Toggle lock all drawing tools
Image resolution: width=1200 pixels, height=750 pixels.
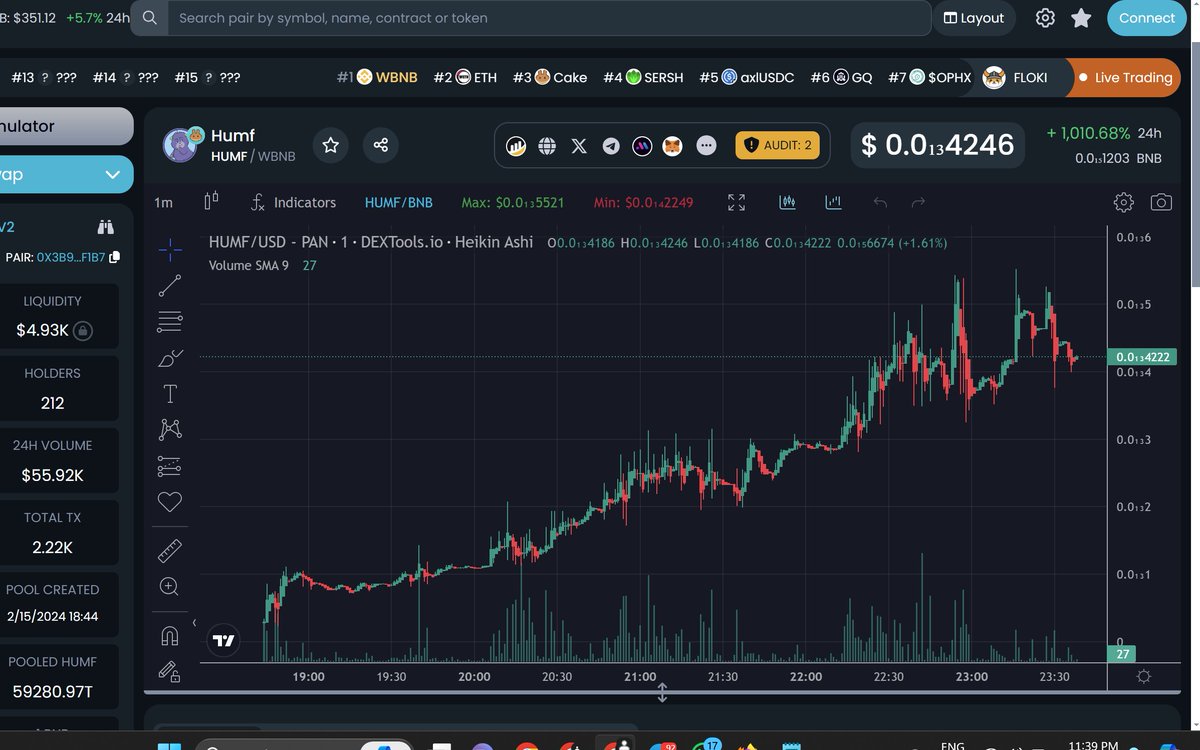pos(170,672)
